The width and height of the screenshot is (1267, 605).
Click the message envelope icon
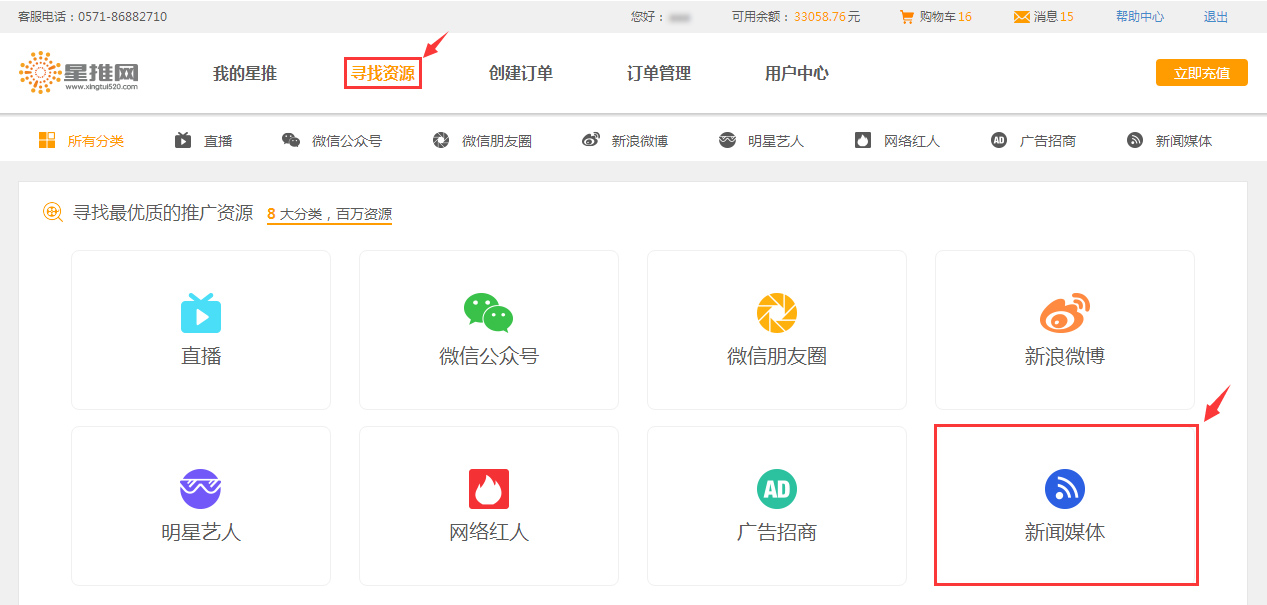1021,17
